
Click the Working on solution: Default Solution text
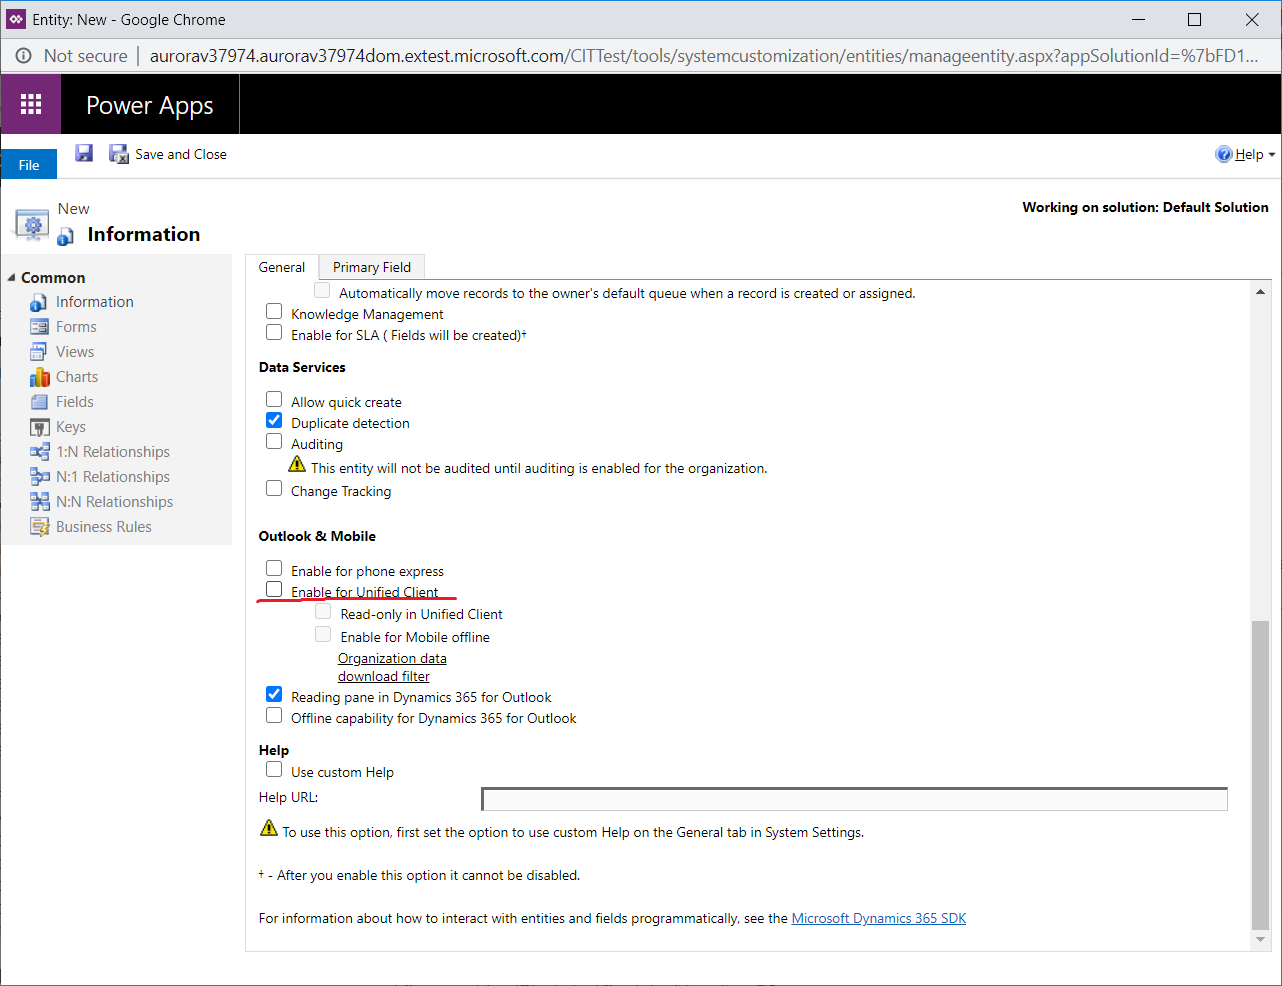click(x=1145, y=207)
